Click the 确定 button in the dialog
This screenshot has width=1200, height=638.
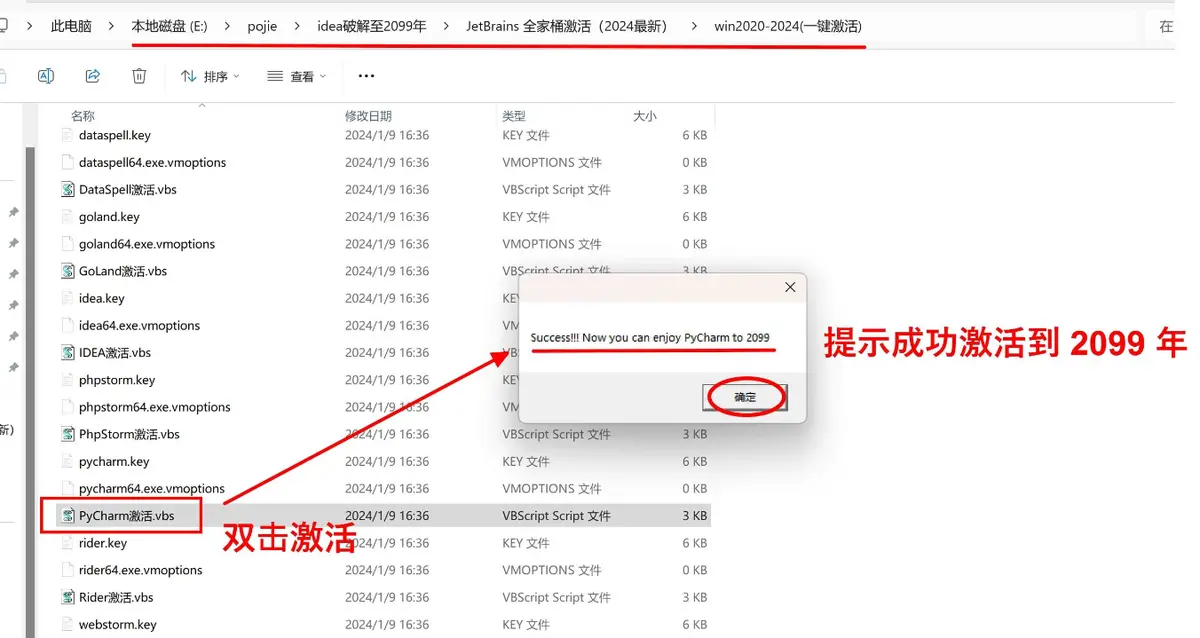(746, 397)
